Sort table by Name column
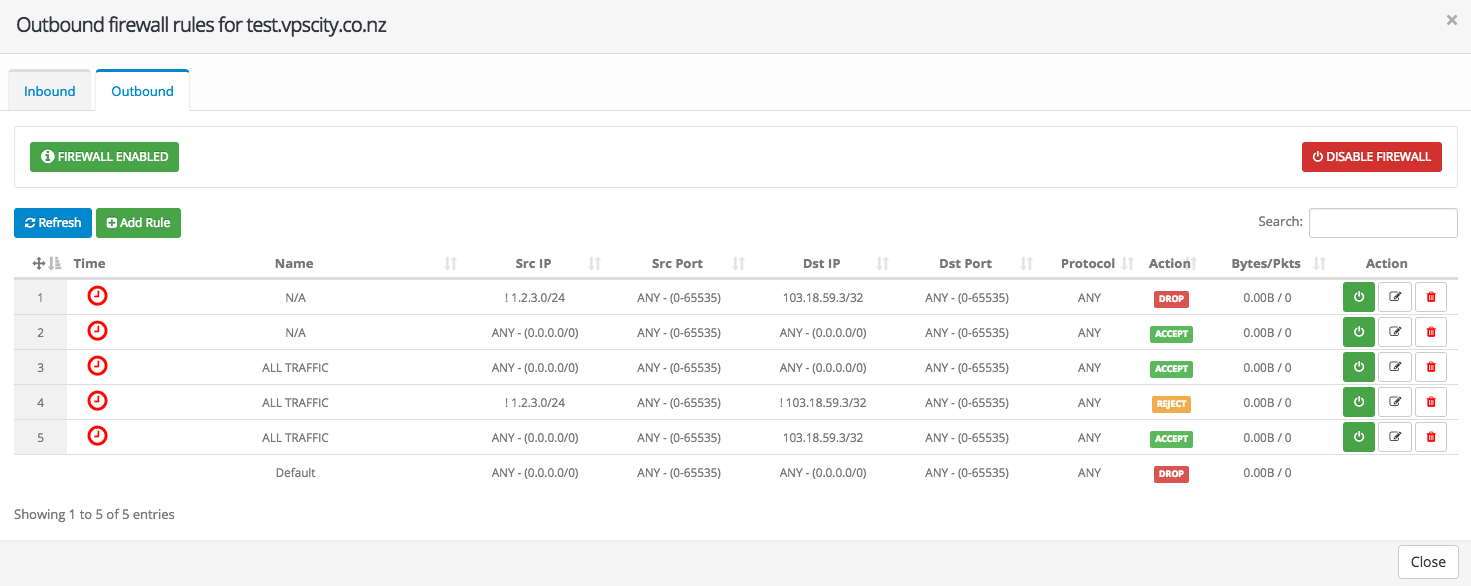The width and height of the screenshot is (1471, 586). [x=294, y=263]
